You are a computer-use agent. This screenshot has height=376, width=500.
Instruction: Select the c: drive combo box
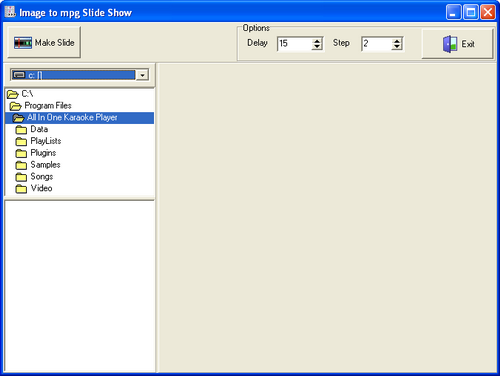pos(79,75)
